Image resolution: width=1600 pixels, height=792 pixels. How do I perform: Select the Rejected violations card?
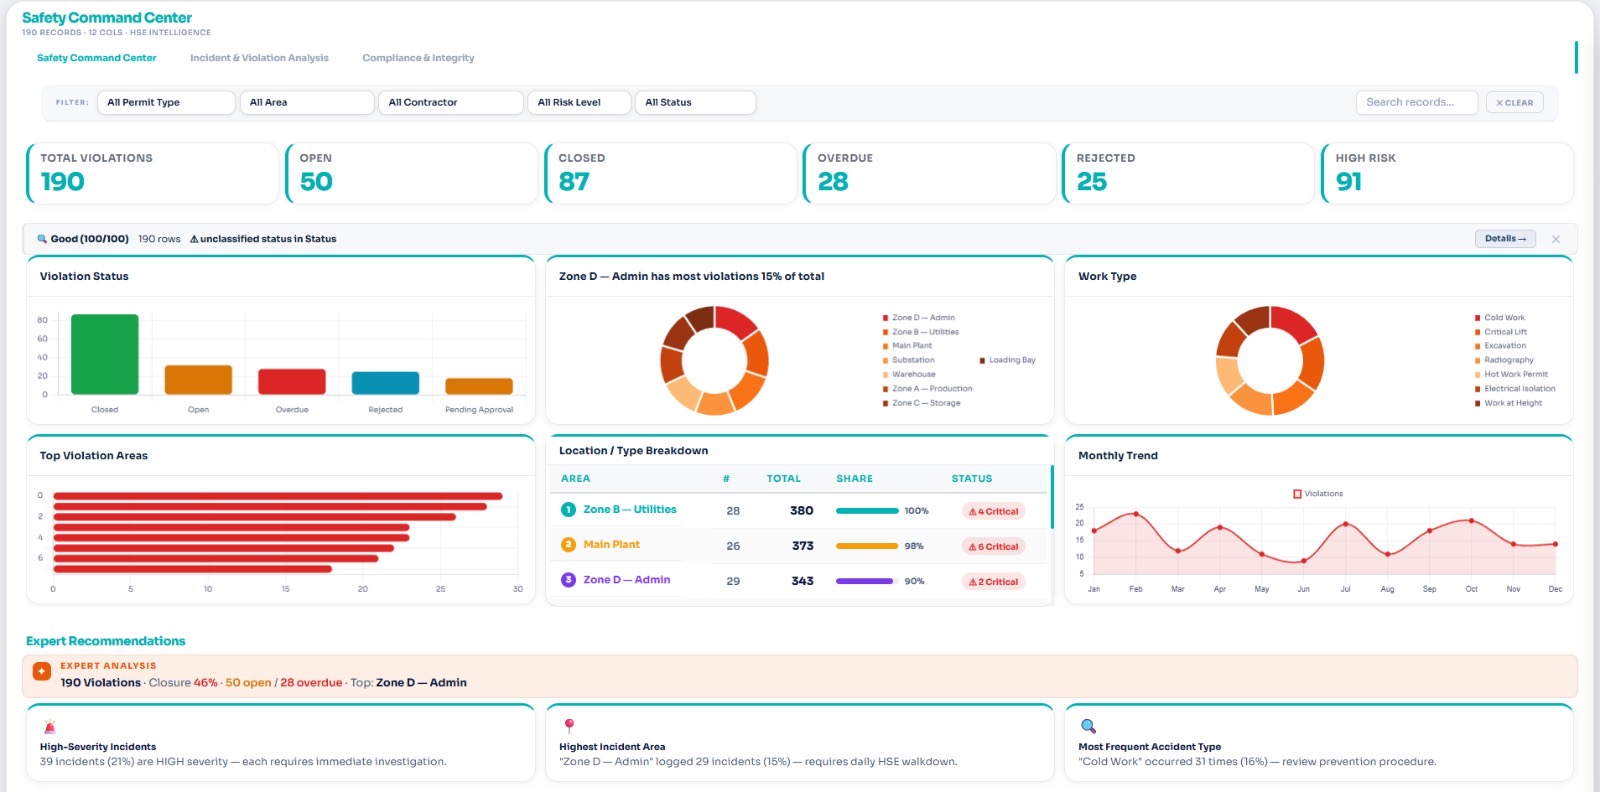[1188, 173]
